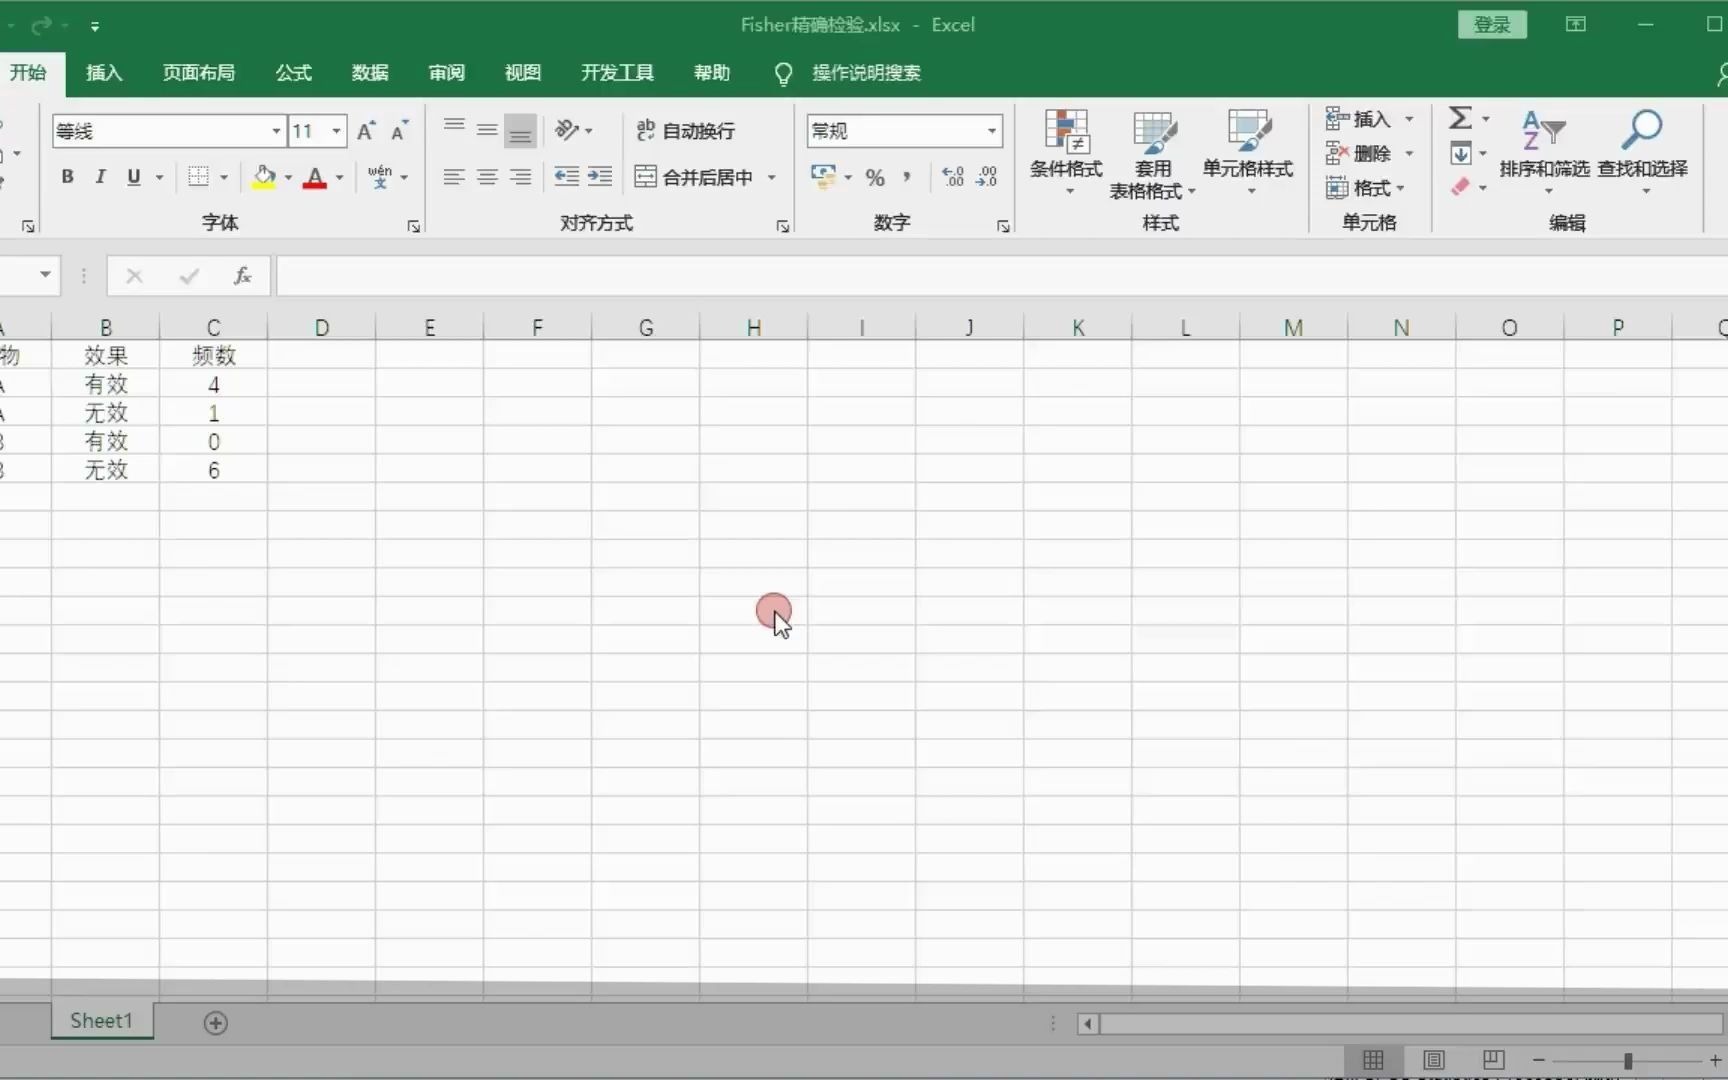Open the font size dropdown
1728x1080 pixels.
337,131
